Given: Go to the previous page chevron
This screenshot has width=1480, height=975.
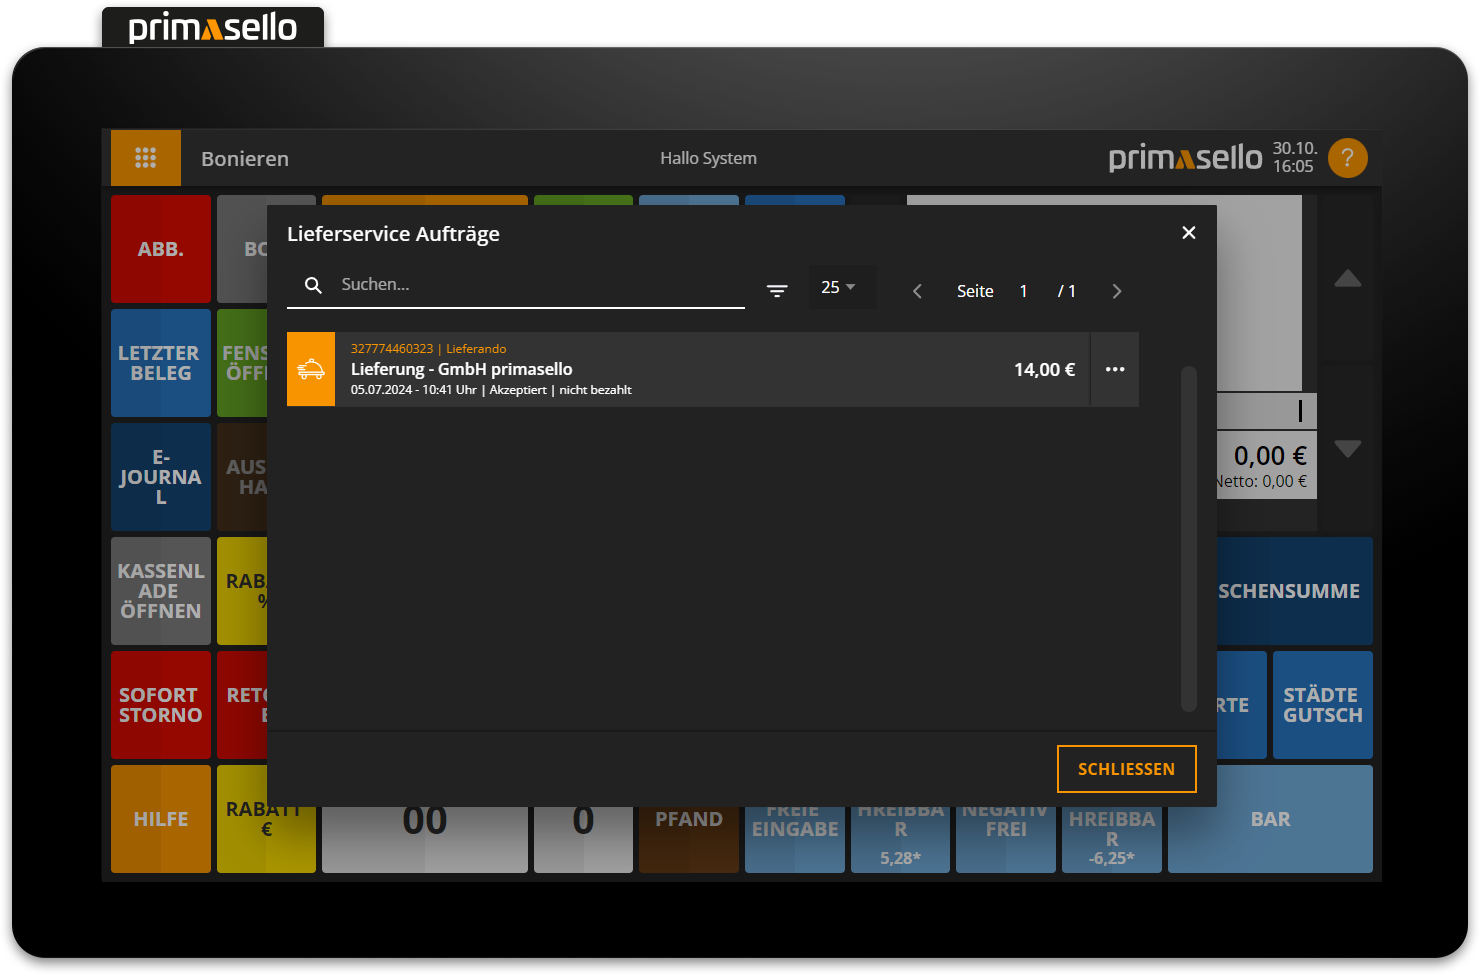Looking at the screenshot, I should pyautogui.click(x=917, y=292).
